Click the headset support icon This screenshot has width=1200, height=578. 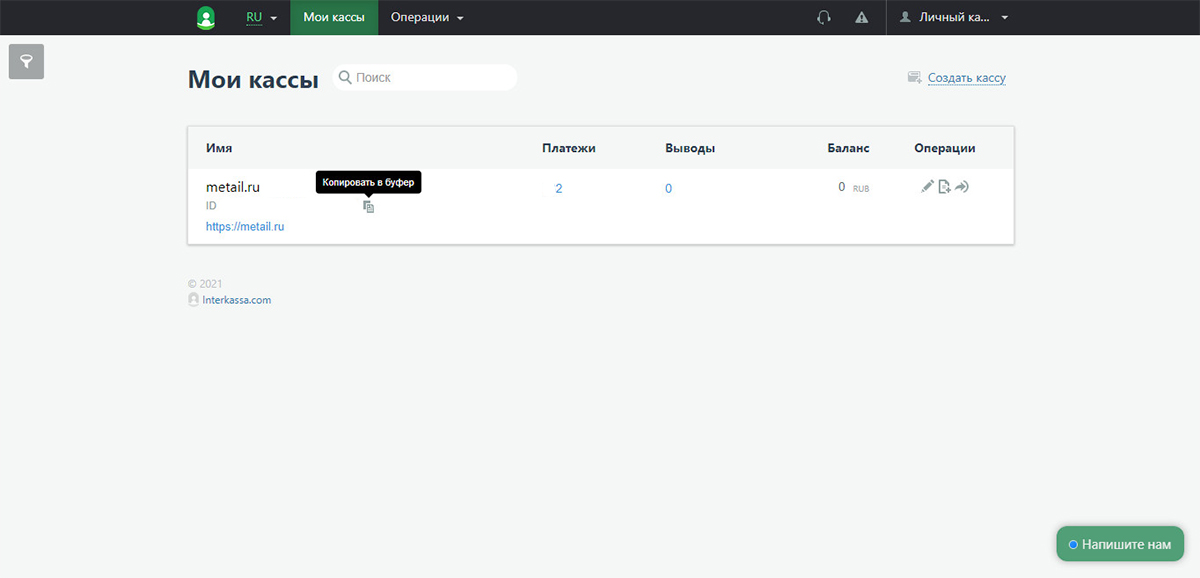pos(824,17)
